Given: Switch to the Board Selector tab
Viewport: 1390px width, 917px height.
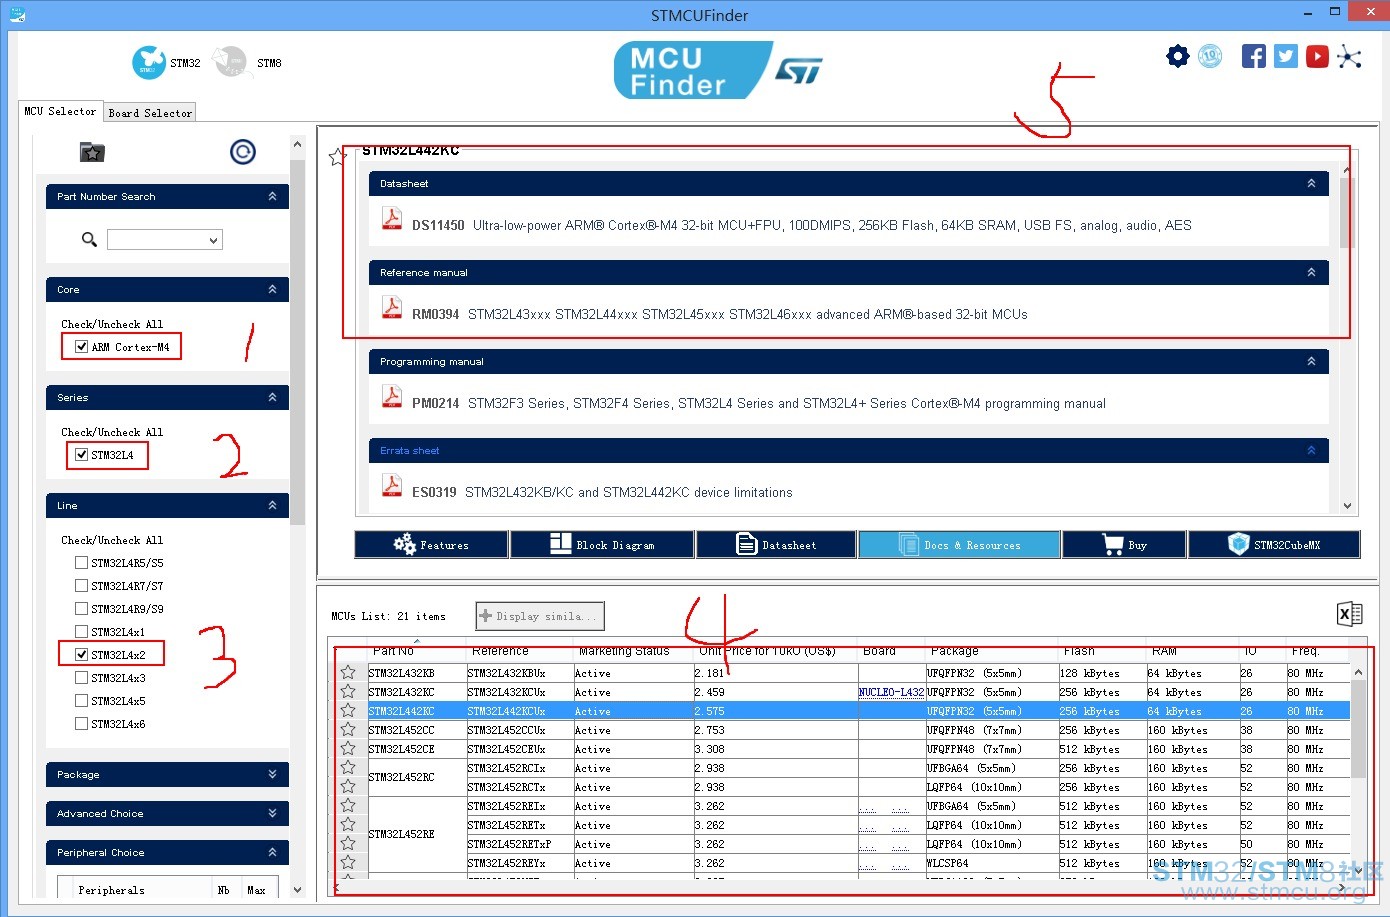Looking at the screenshot, I should [150, 113].
